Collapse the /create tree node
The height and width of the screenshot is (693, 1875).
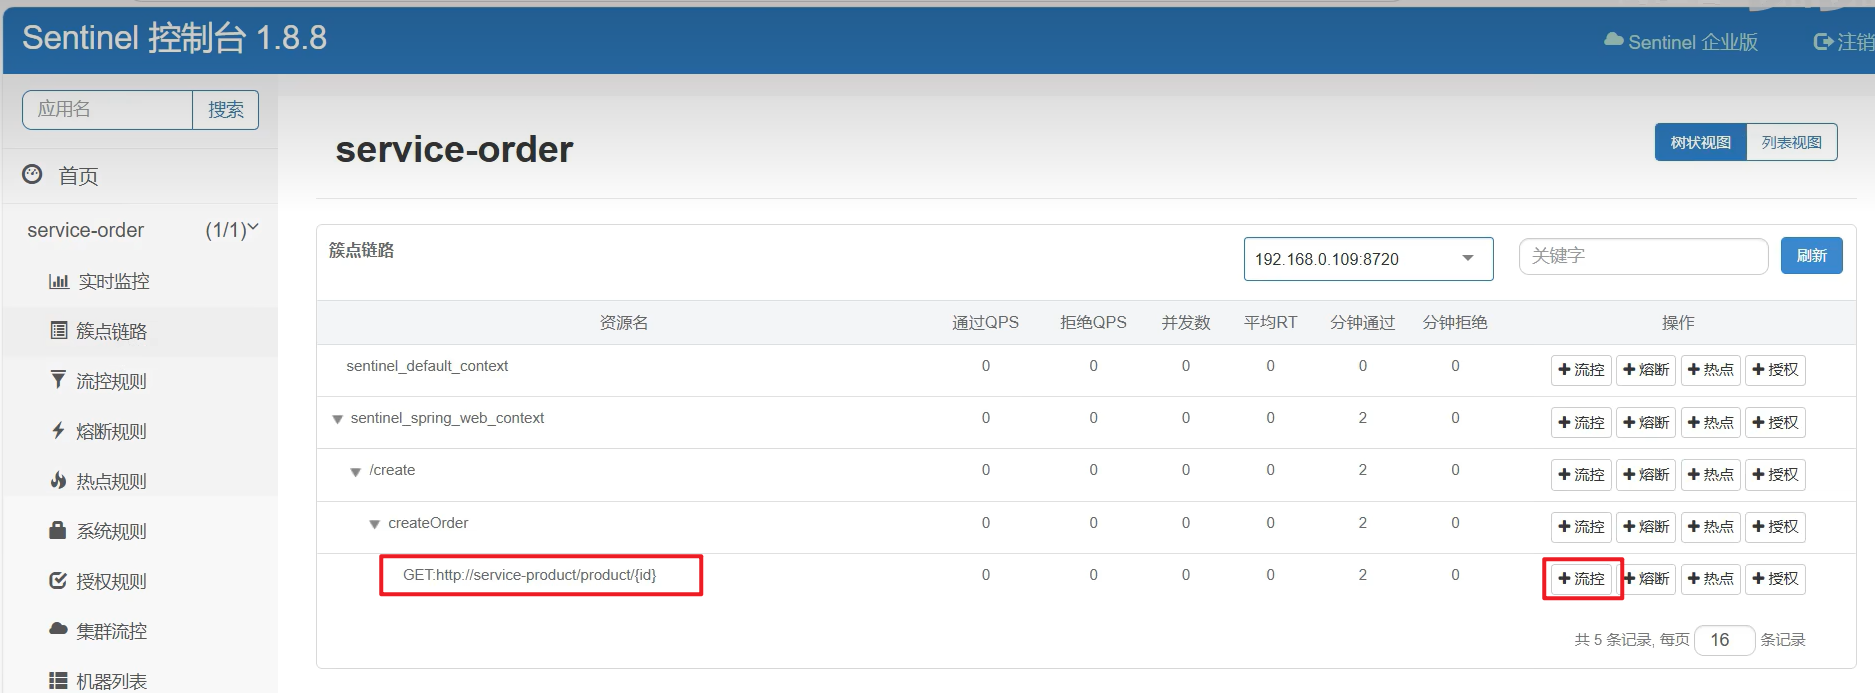355,472
